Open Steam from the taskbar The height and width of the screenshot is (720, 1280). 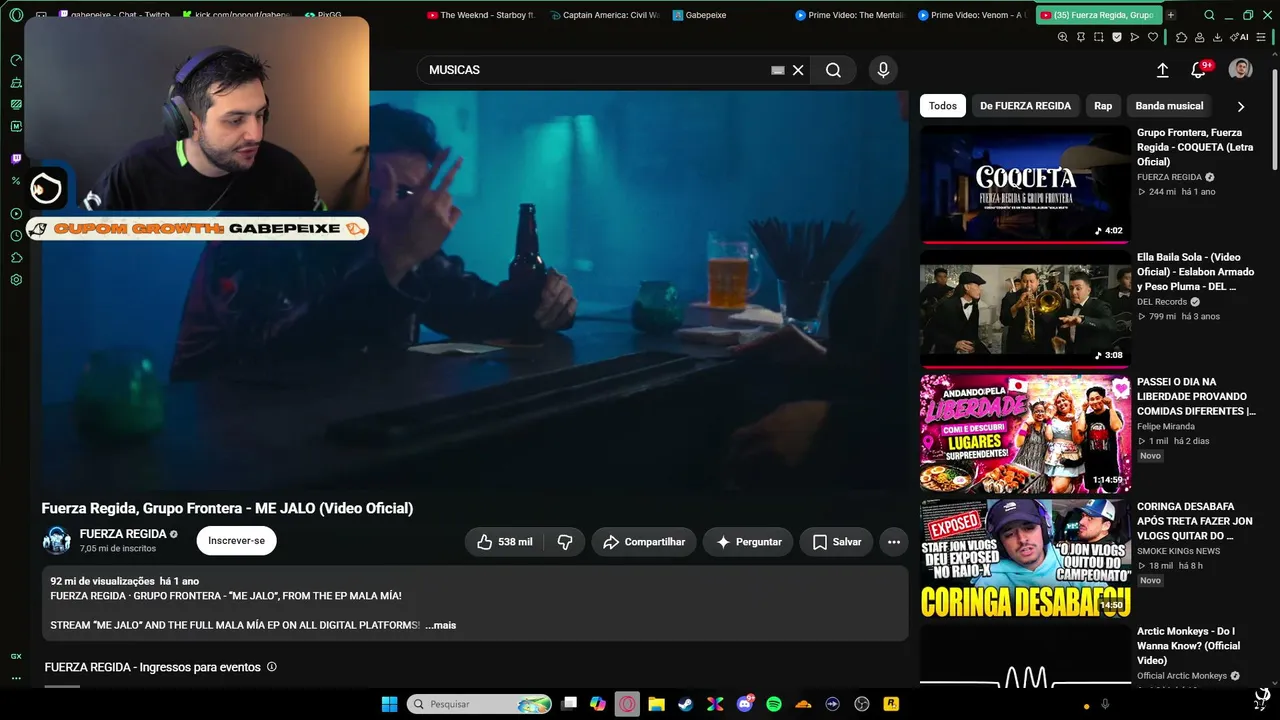pos(685,704)
